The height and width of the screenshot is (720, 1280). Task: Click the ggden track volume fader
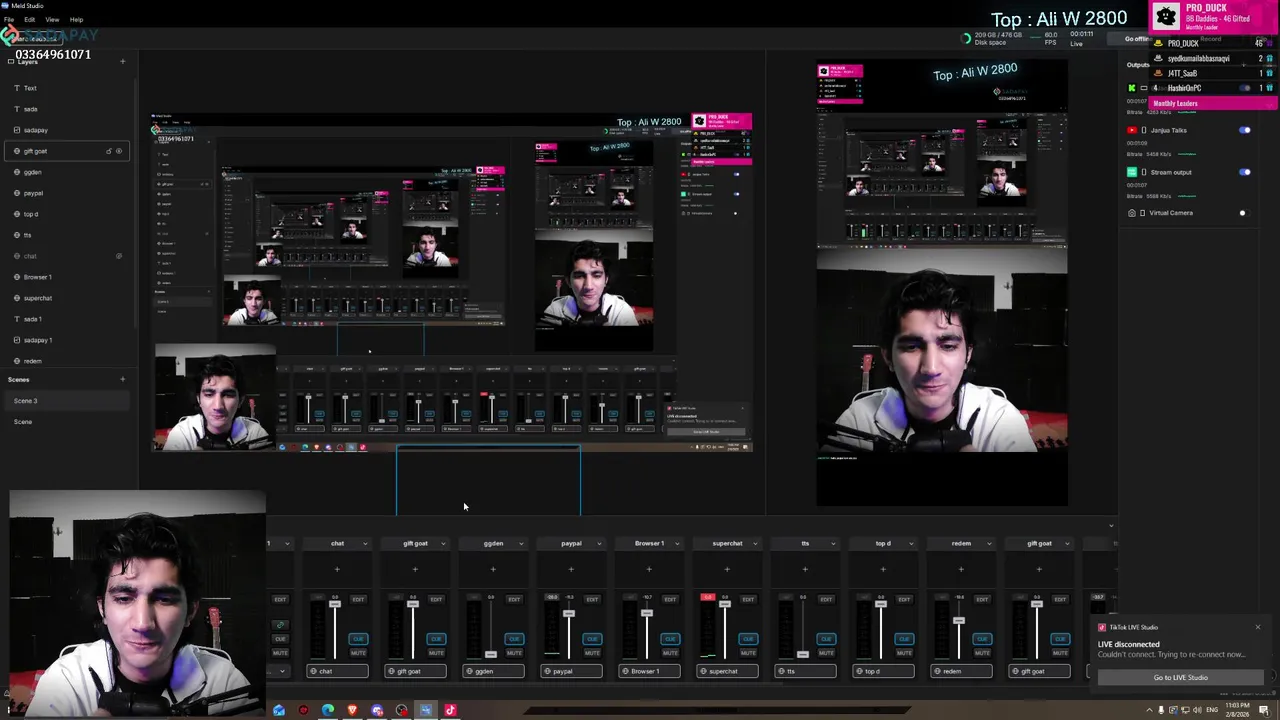490,653
